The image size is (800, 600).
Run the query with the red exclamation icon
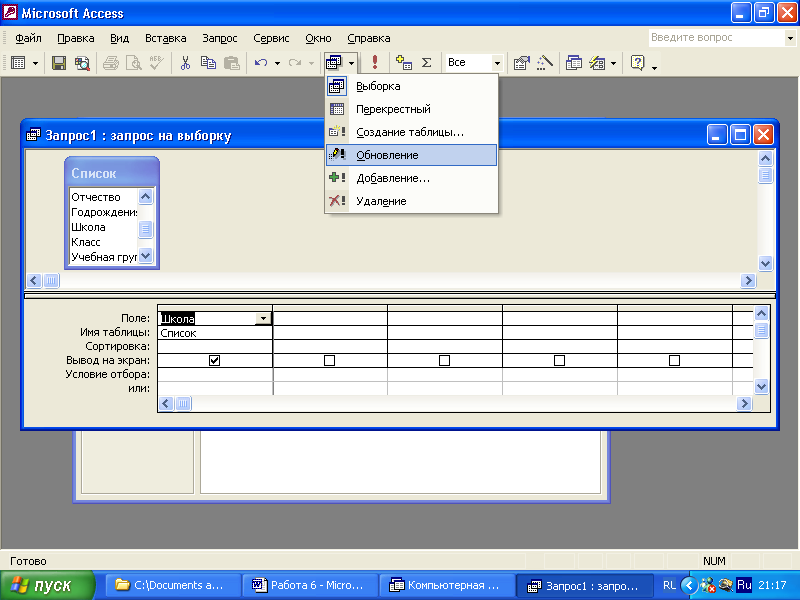[375, 63]
